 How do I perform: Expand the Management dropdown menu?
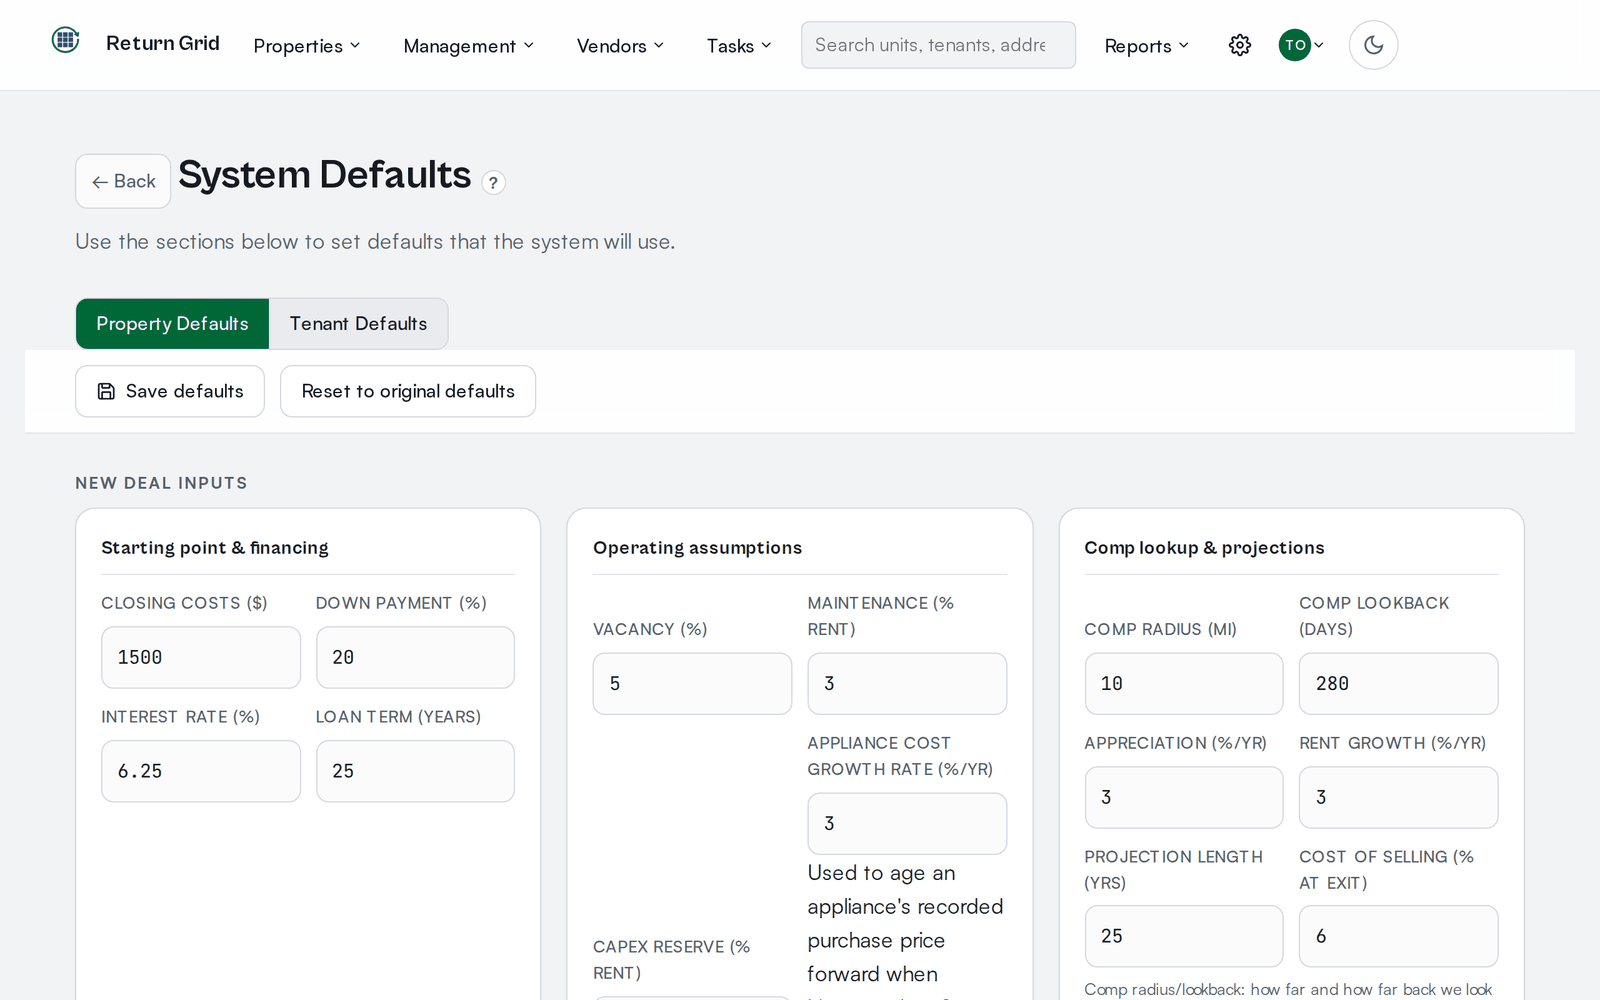pos(469,46)
